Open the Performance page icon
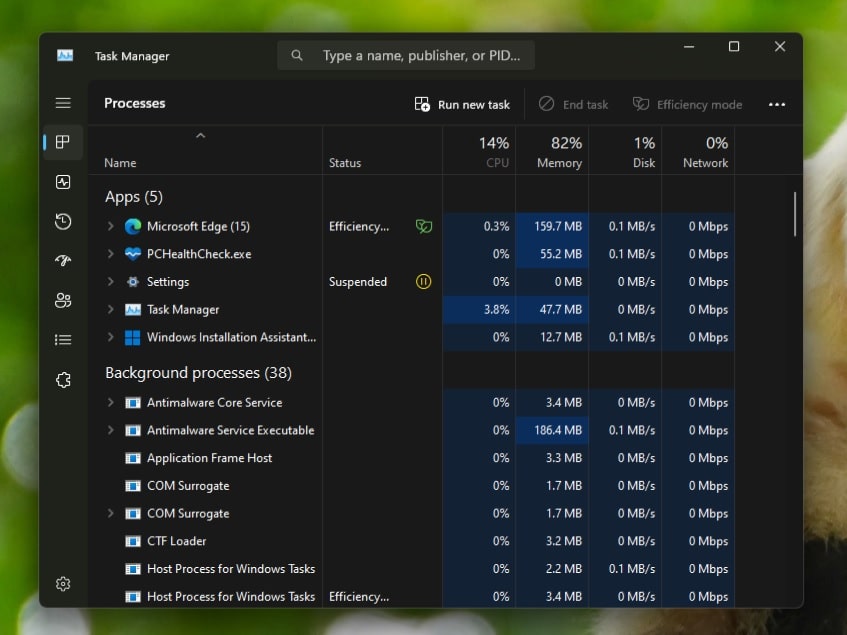Viewport: 847px width, 635px height. (63, 182)
